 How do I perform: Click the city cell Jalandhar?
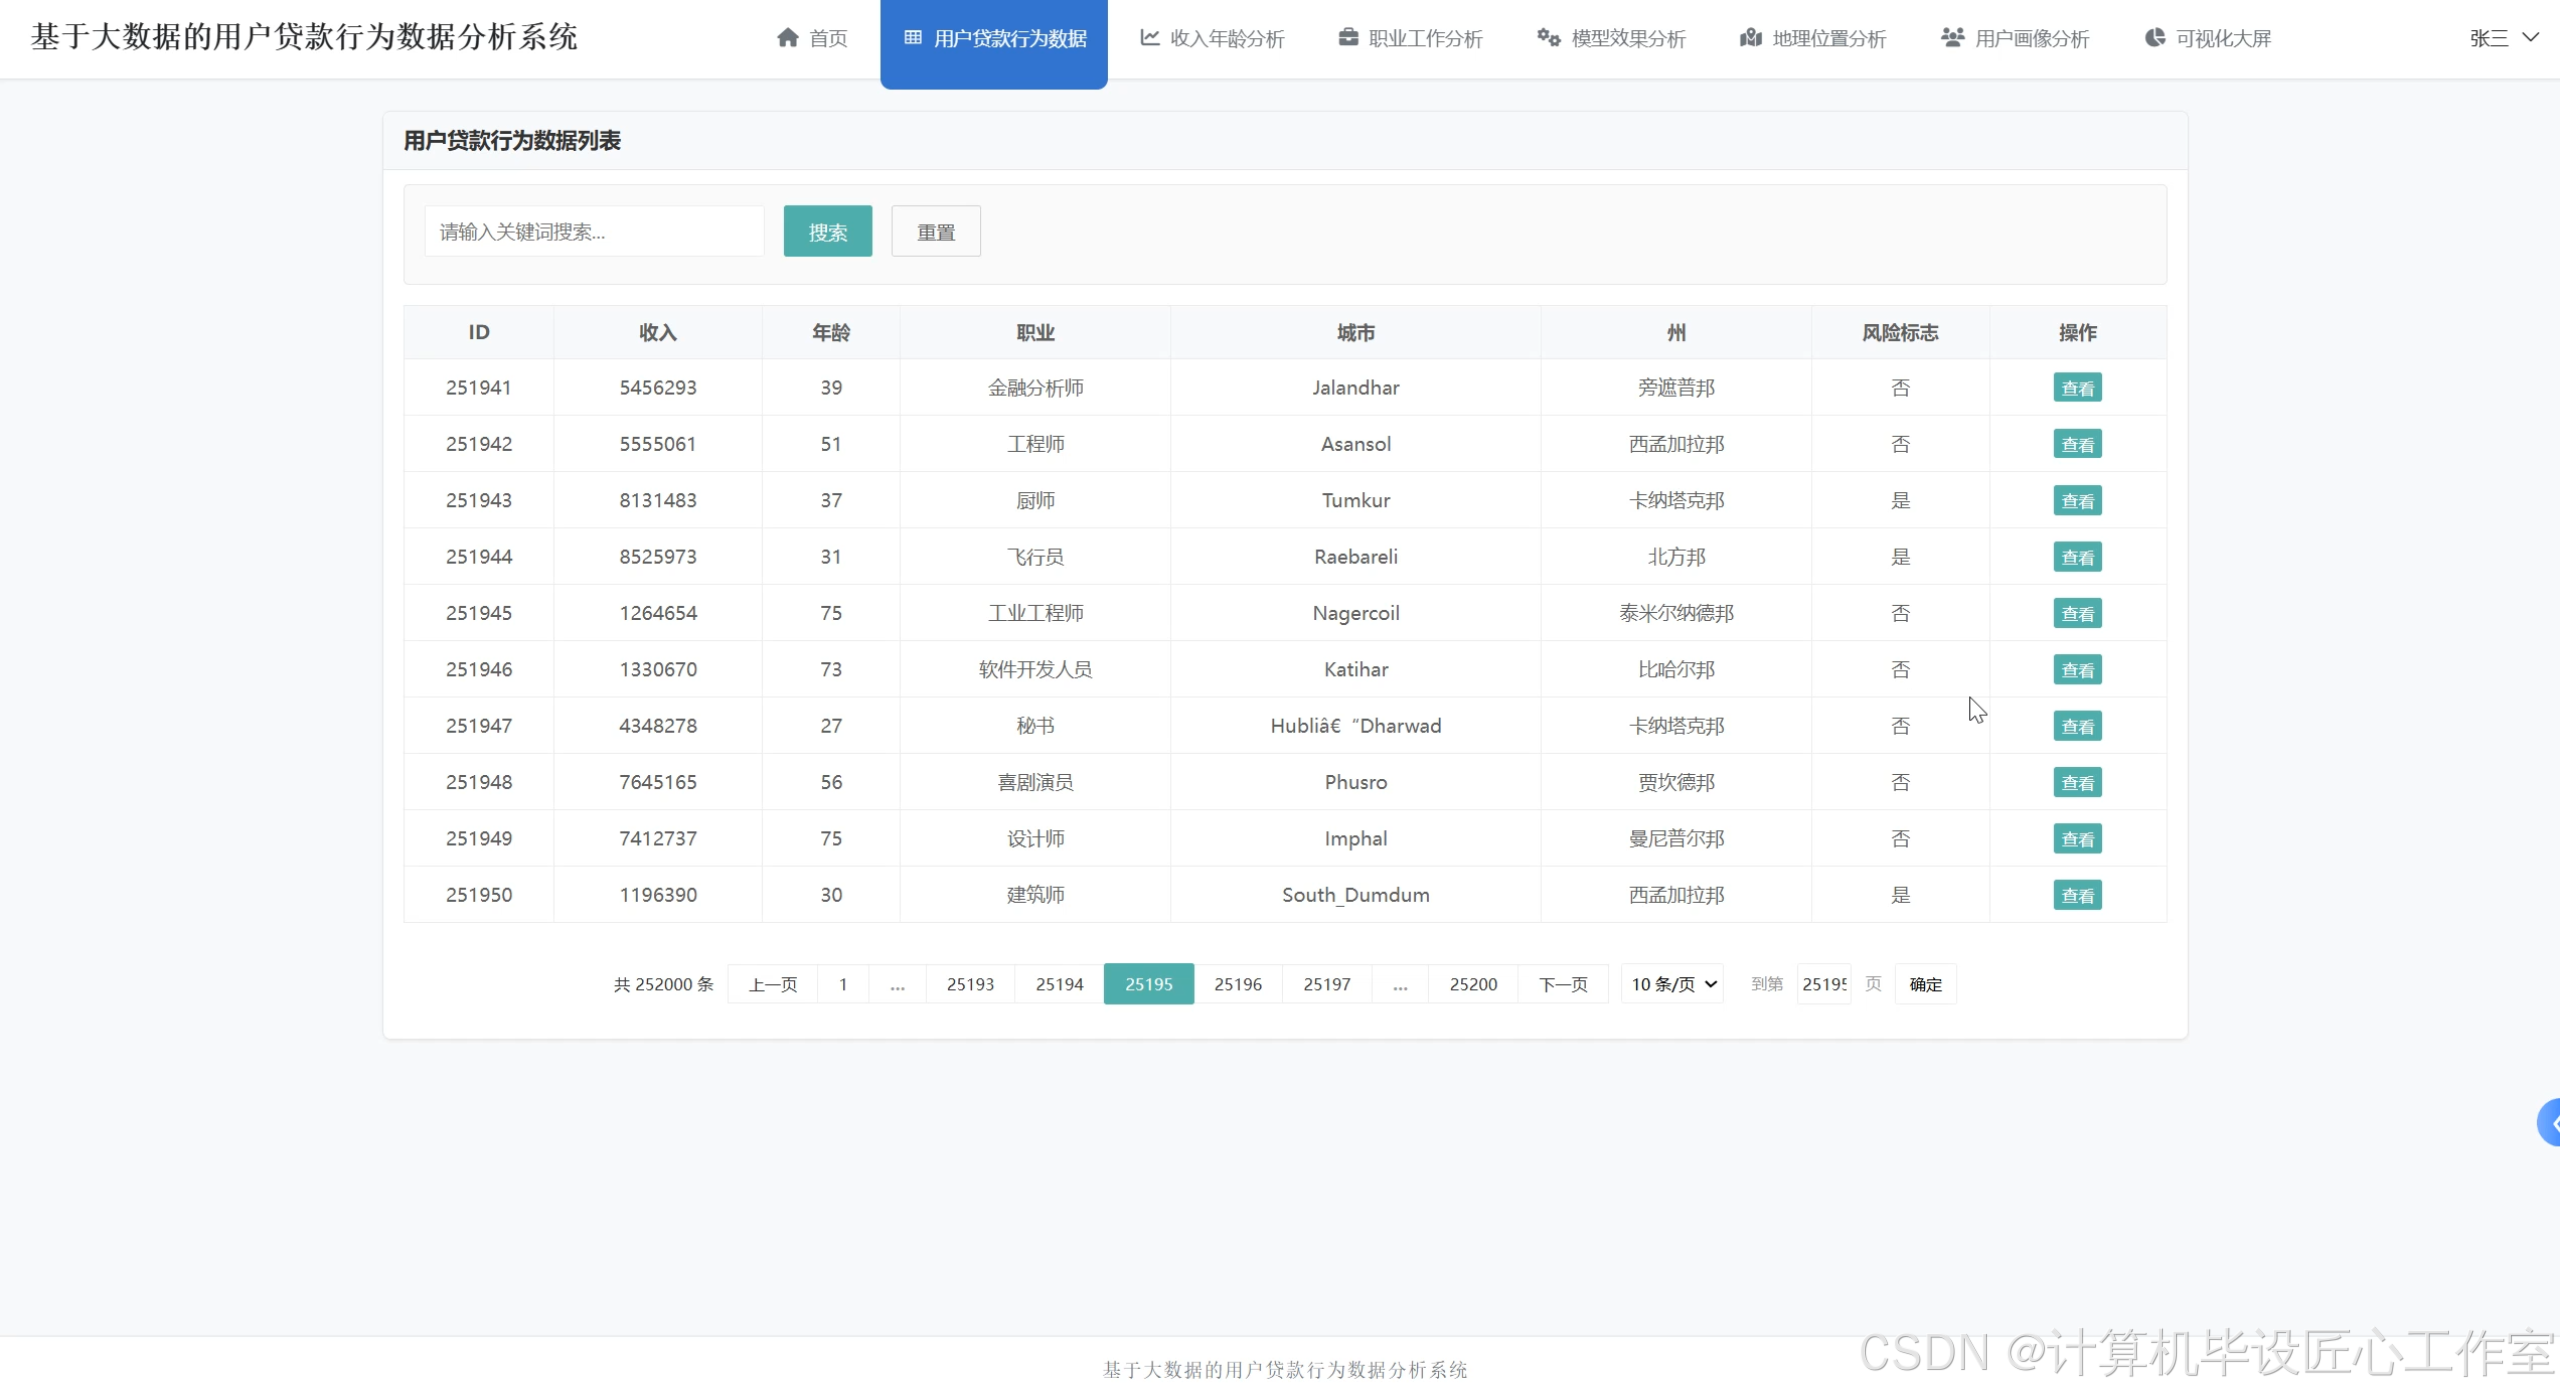coord(1356,387)
